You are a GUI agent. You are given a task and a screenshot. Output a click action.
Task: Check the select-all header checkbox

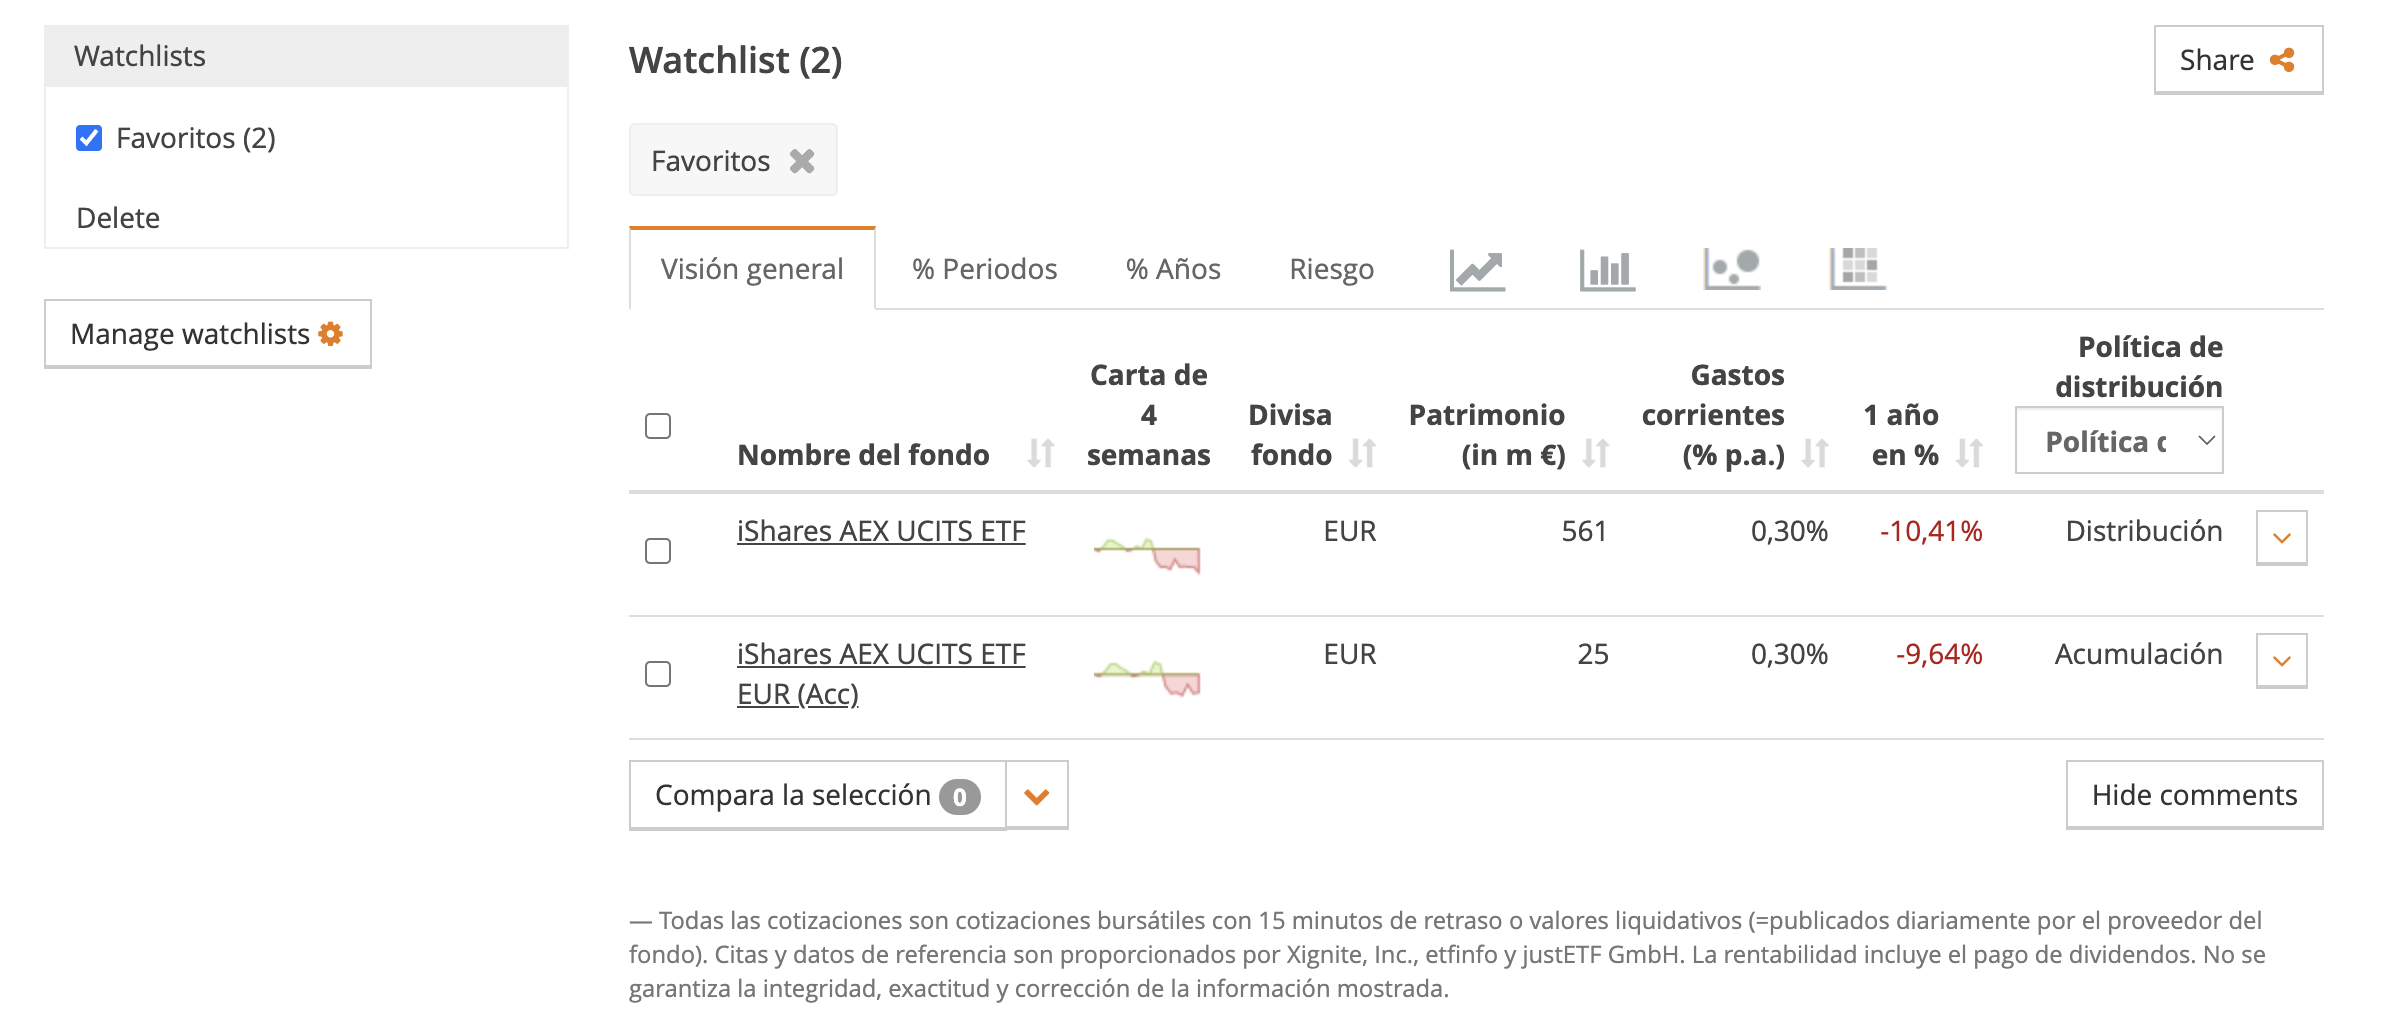(x=658, y=427)
